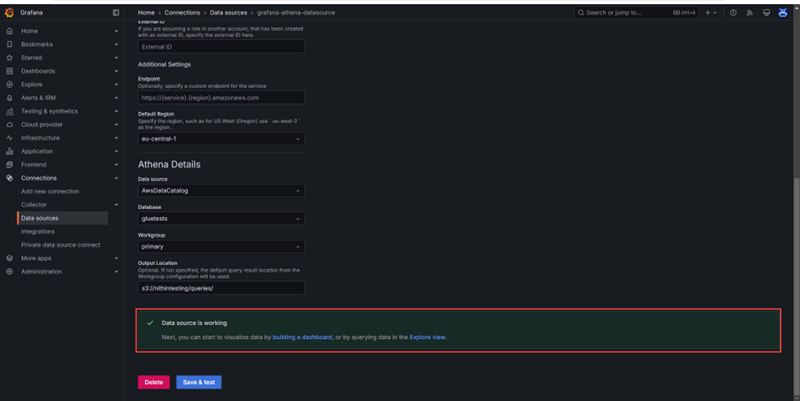Click the Save & test button
800x401 pixels.
pos(198,382)
